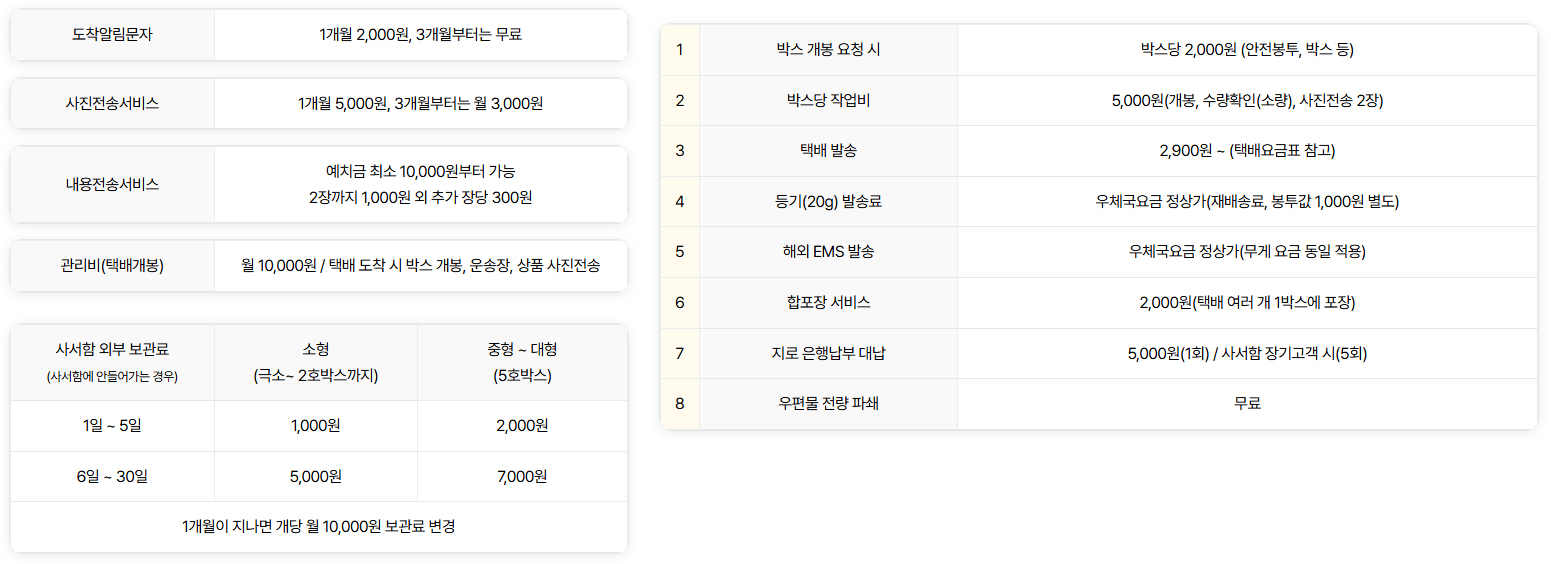Click the '1일 ~ 5일' row label
Viewport: 1551px width, 564px height.
click(x=112, y=426)
